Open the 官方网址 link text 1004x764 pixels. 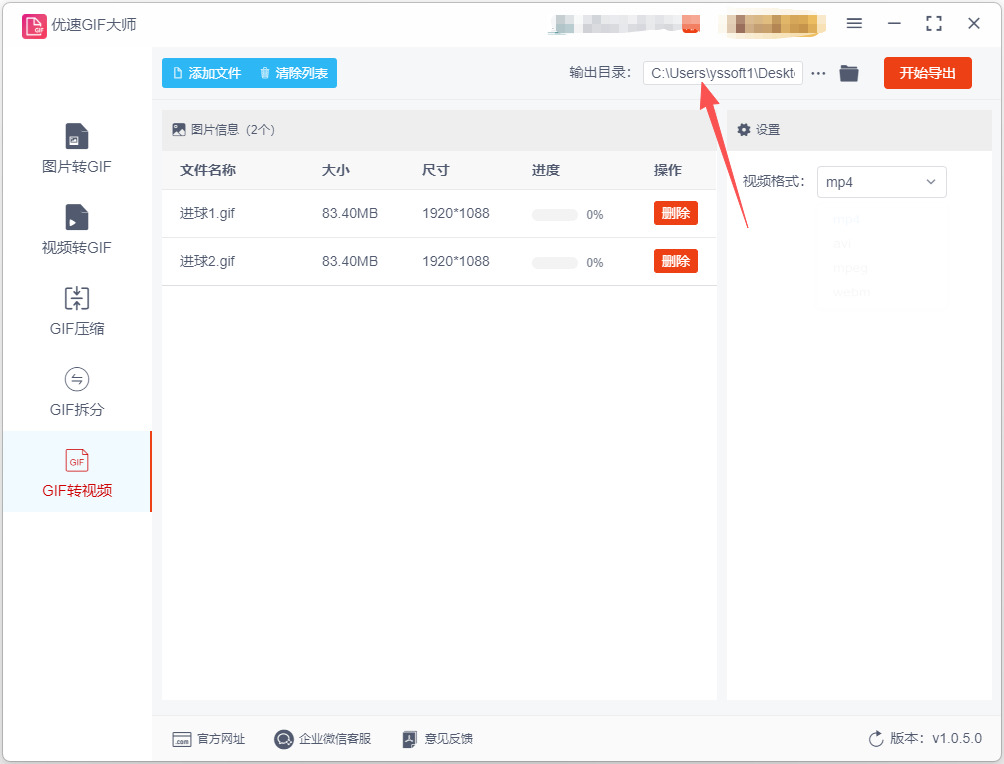221,739
